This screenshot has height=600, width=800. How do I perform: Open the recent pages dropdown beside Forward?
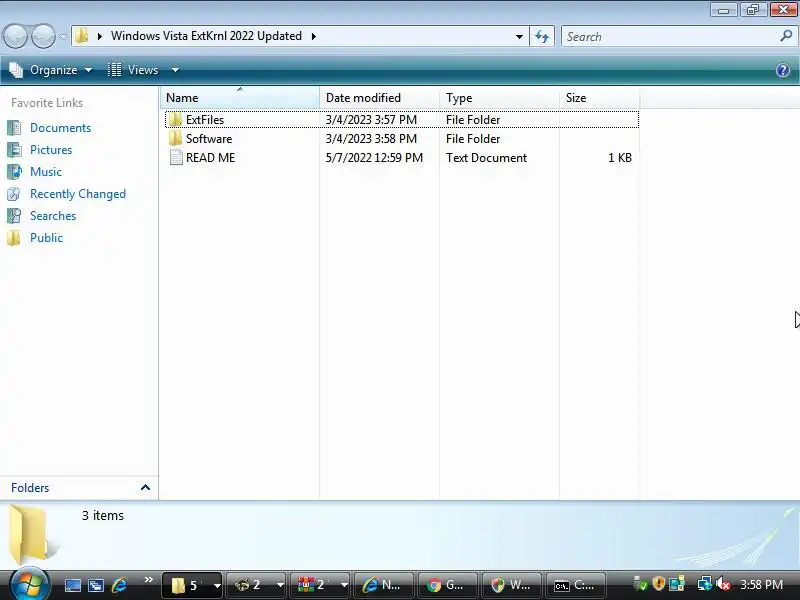[63, 36]
